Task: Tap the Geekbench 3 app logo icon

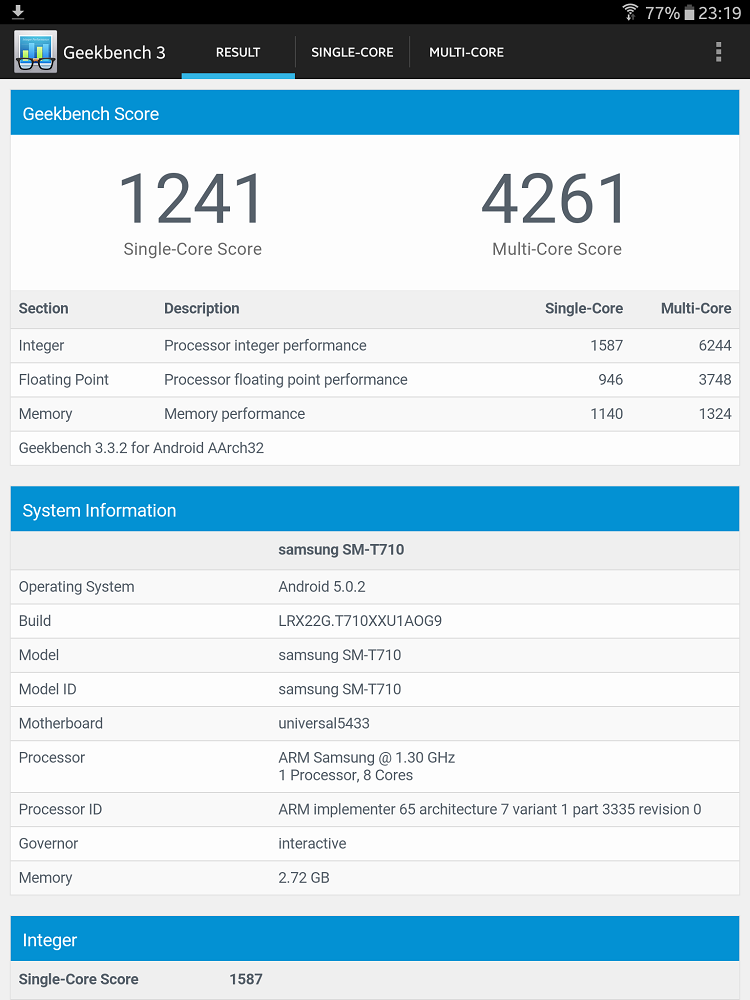Action: (35, 52)
